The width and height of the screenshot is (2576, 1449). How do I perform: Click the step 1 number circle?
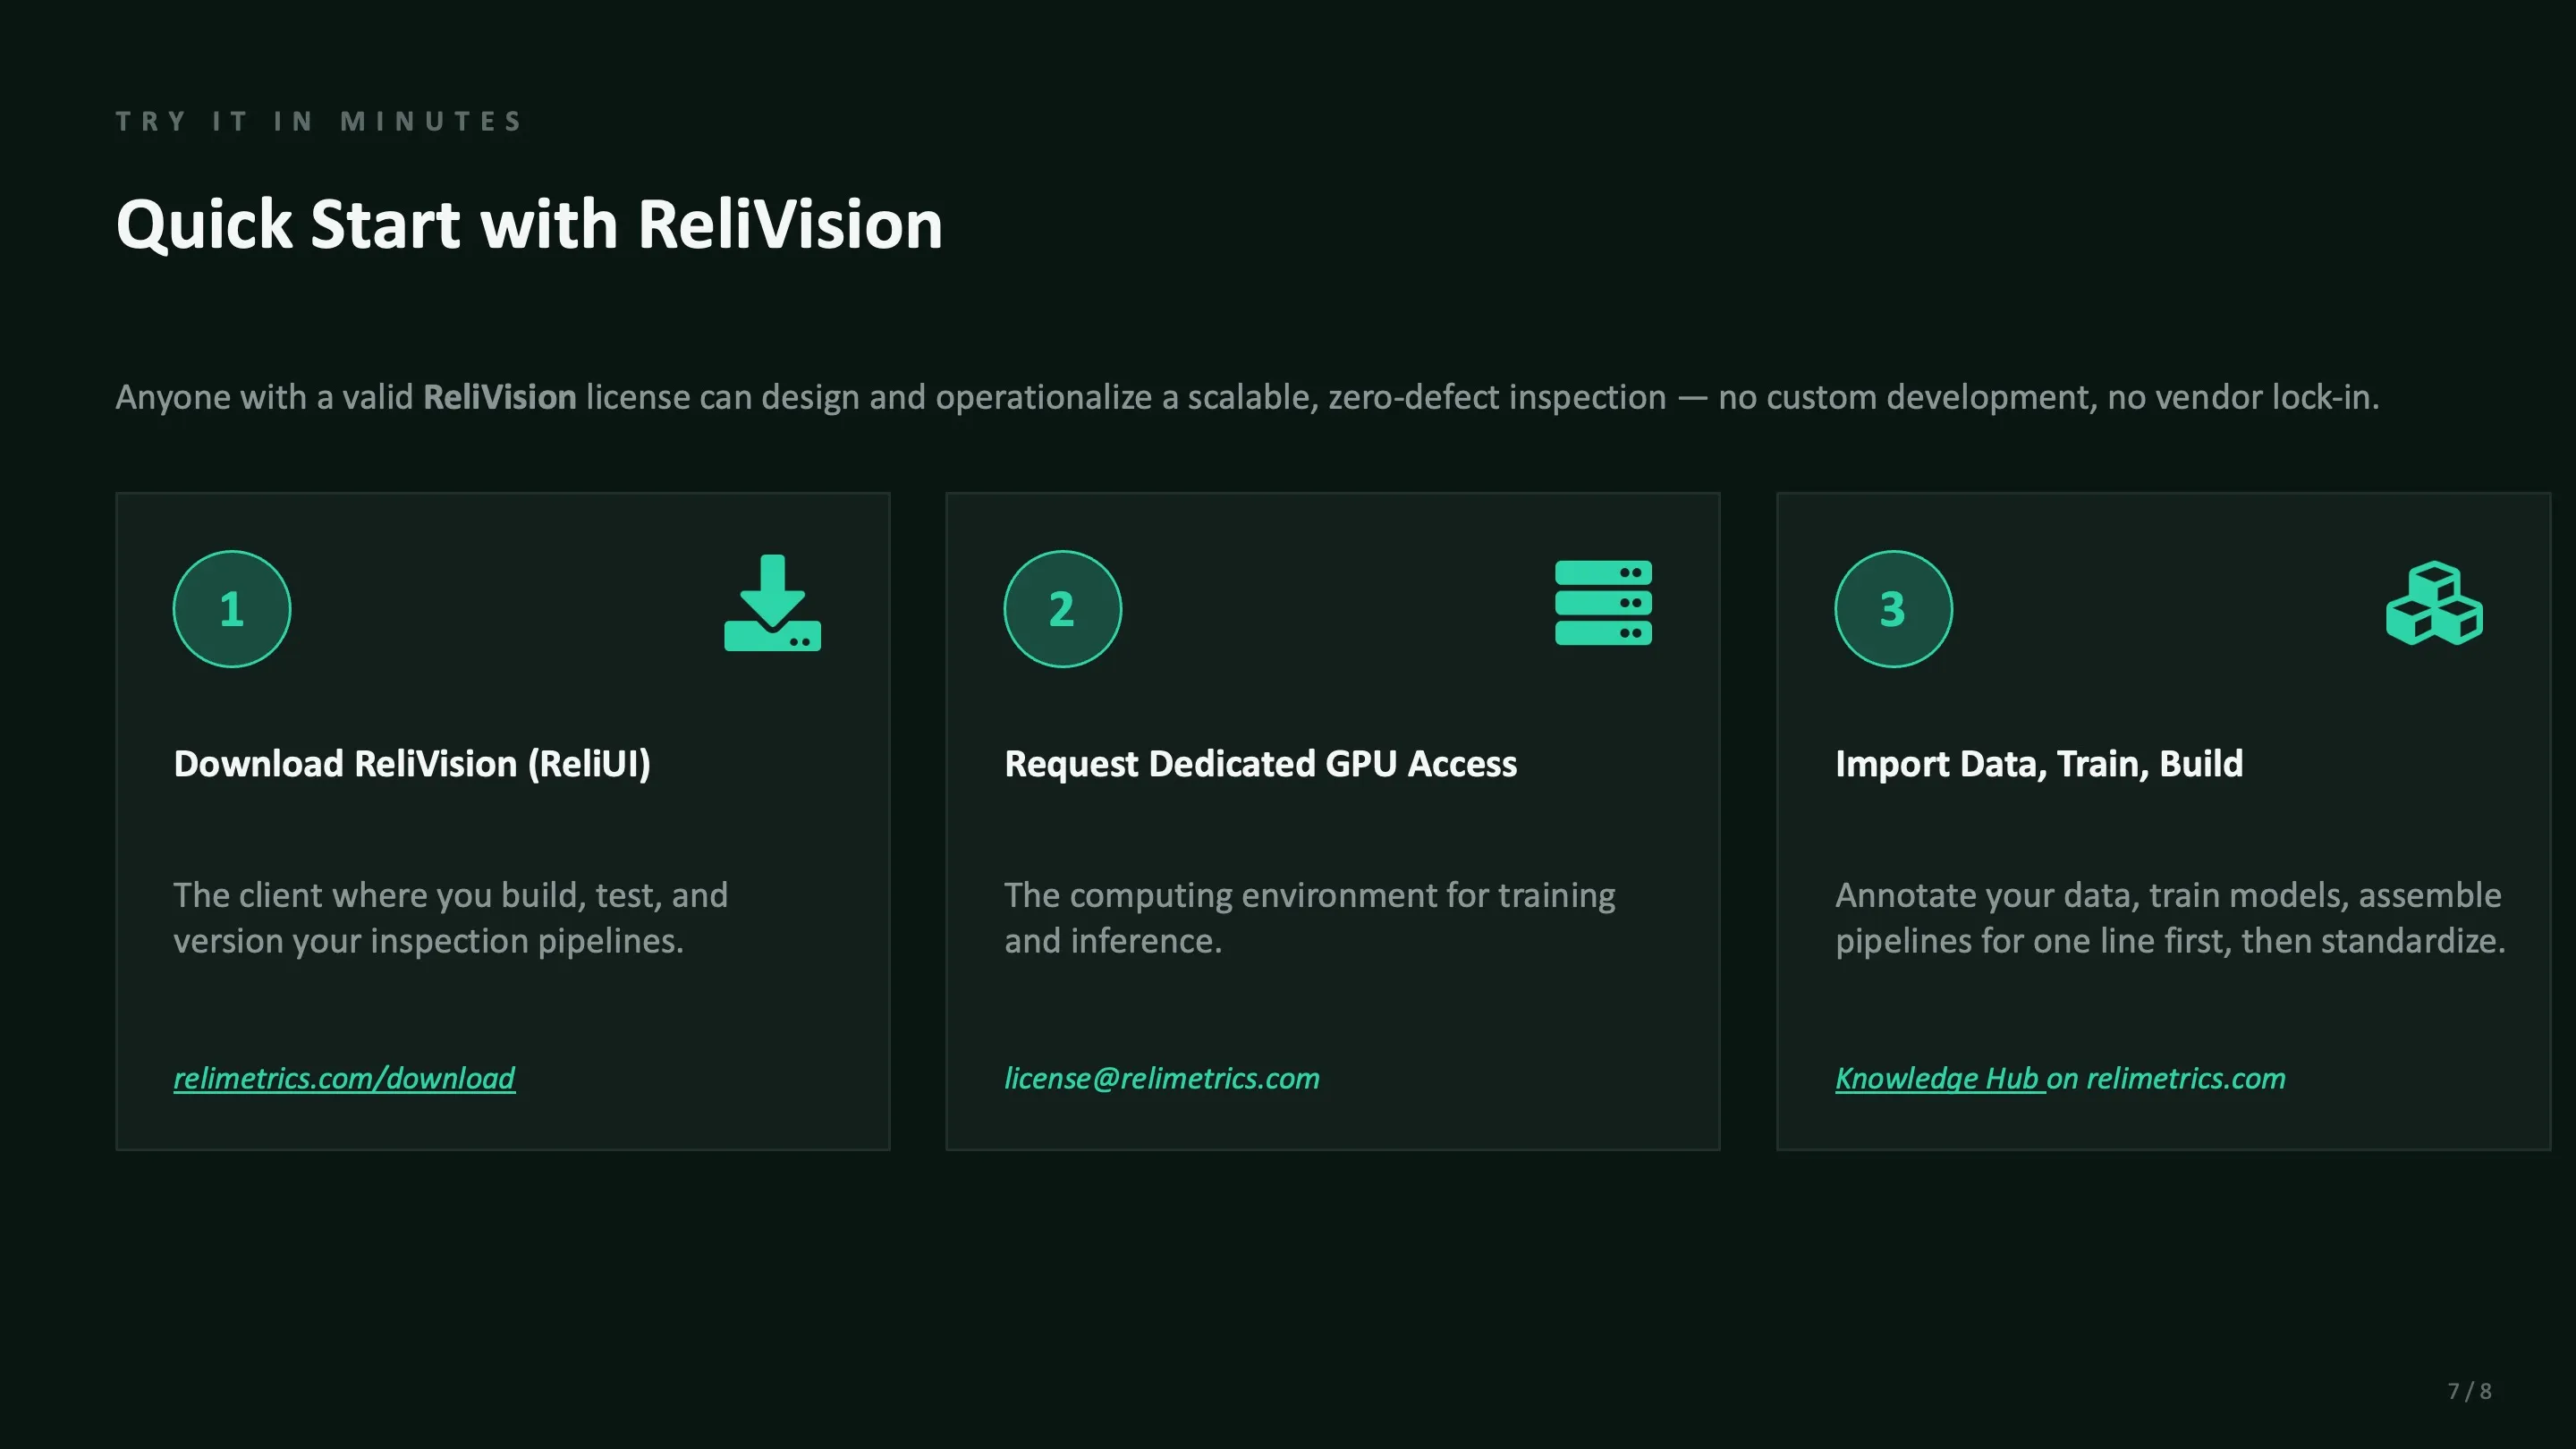pyautogui.click(x=232, y=609)
